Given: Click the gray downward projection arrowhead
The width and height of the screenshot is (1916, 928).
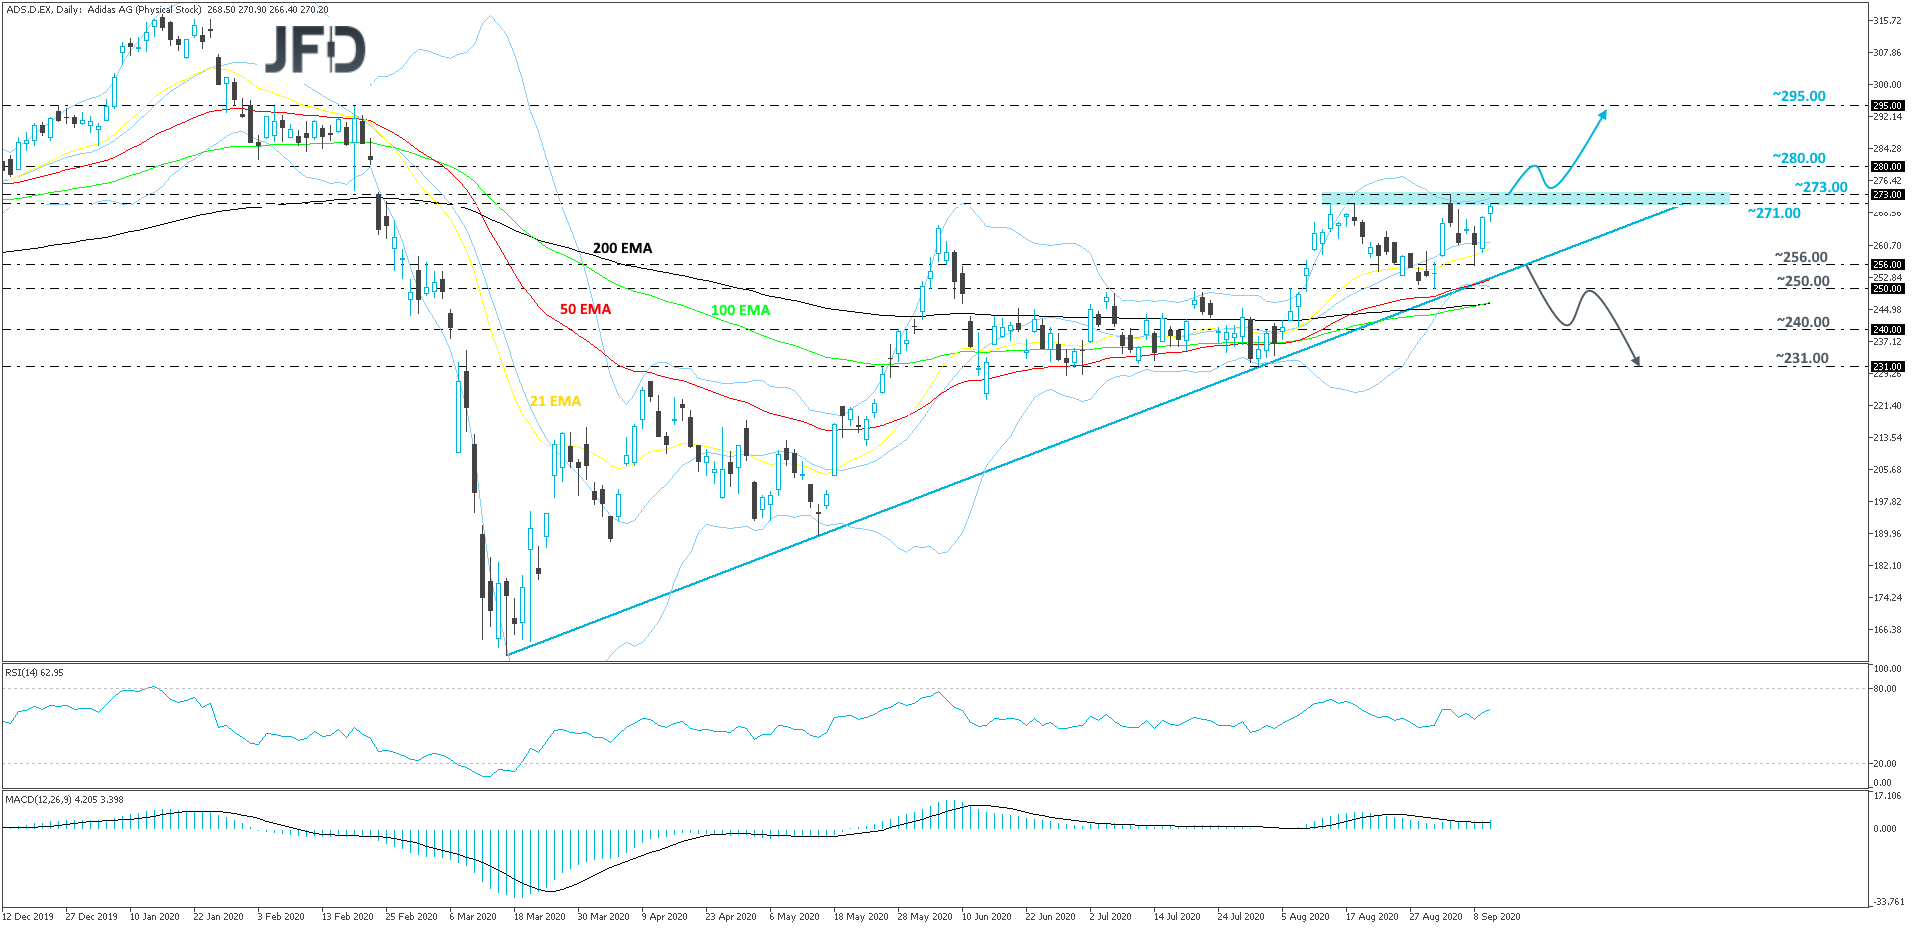Looking at the screenshot, I should 1636,360.
